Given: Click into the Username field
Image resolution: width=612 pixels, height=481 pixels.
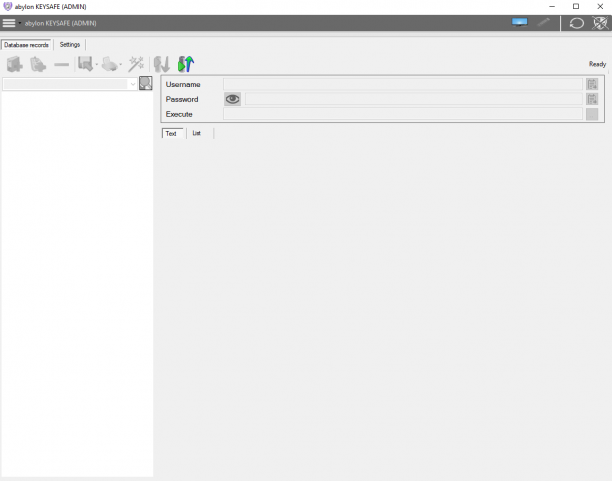Looking at the screenshot, I should point(403,84).
